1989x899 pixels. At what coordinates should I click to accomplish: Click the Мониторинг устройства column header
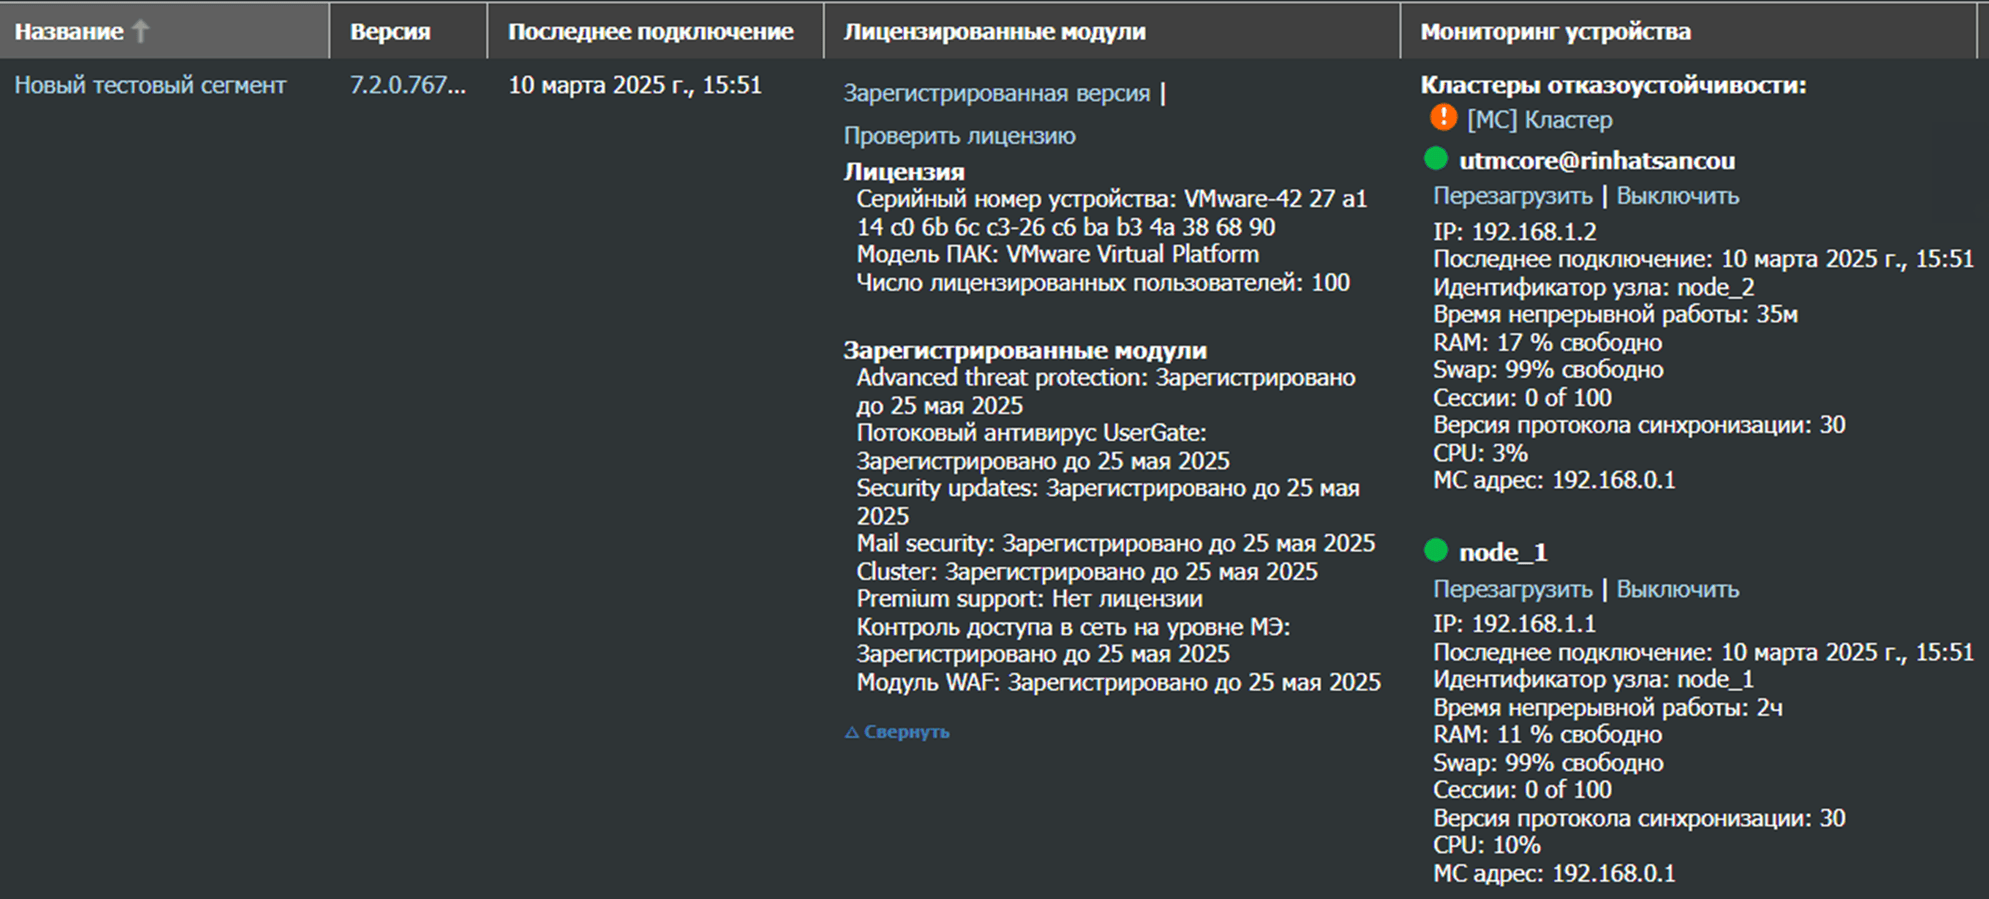point(1555,29)
